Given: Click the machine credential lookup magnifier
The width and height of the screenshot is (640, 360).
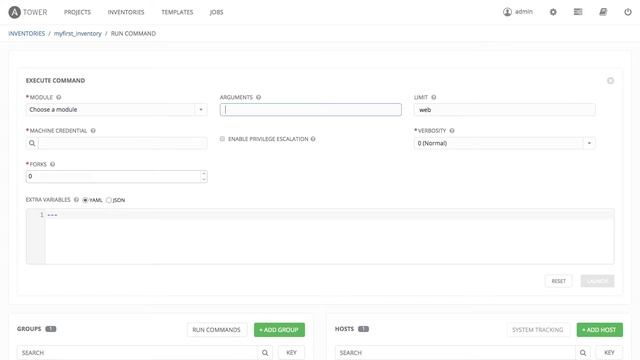Looking at the screenshot, I should 32,143.
